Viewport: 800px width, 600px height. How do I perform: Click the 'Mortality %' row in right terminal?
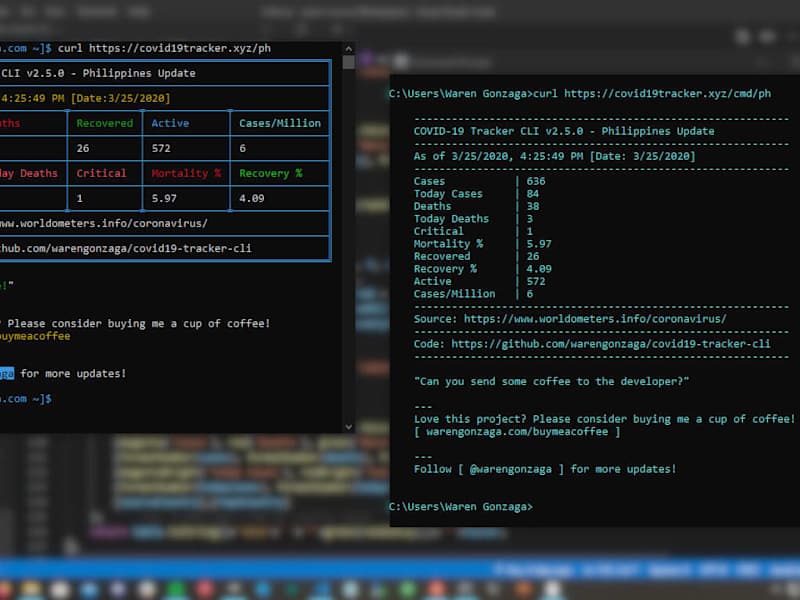[483, 244]
